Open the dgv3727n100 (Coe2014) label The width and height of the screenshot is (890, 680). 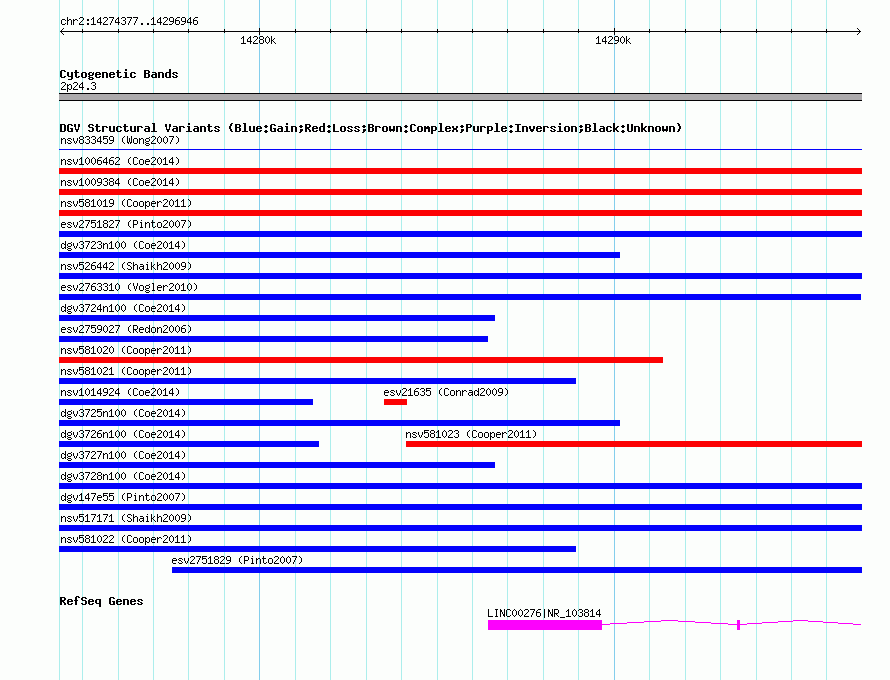[x=123, y=455]
